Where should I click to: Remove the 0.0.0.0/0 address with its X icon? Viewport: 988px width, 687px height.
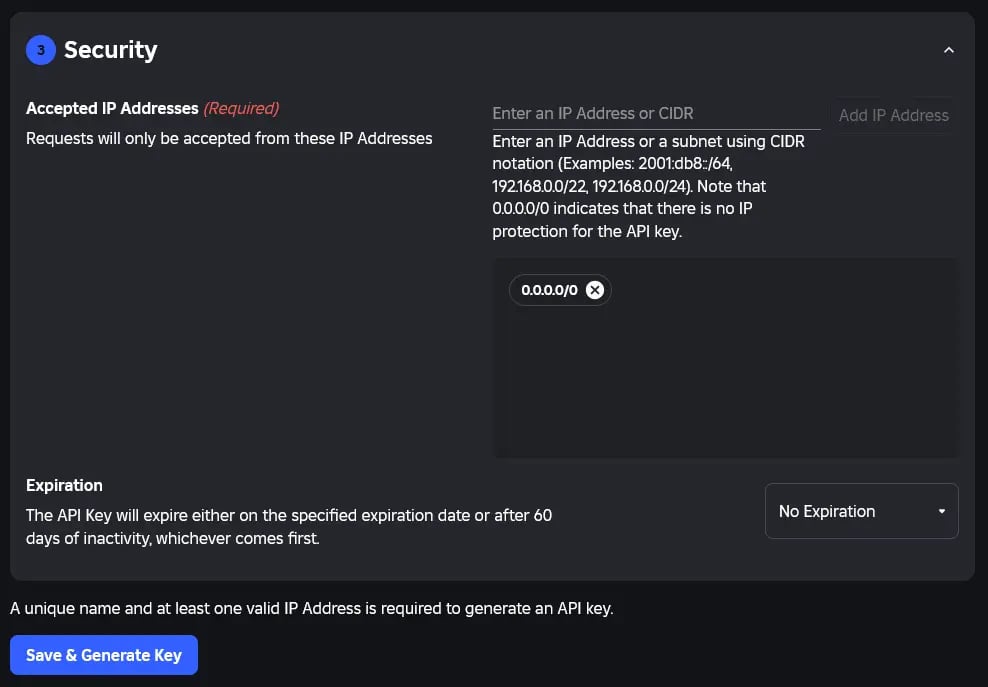pyautogui.click(x=595, y=290)
